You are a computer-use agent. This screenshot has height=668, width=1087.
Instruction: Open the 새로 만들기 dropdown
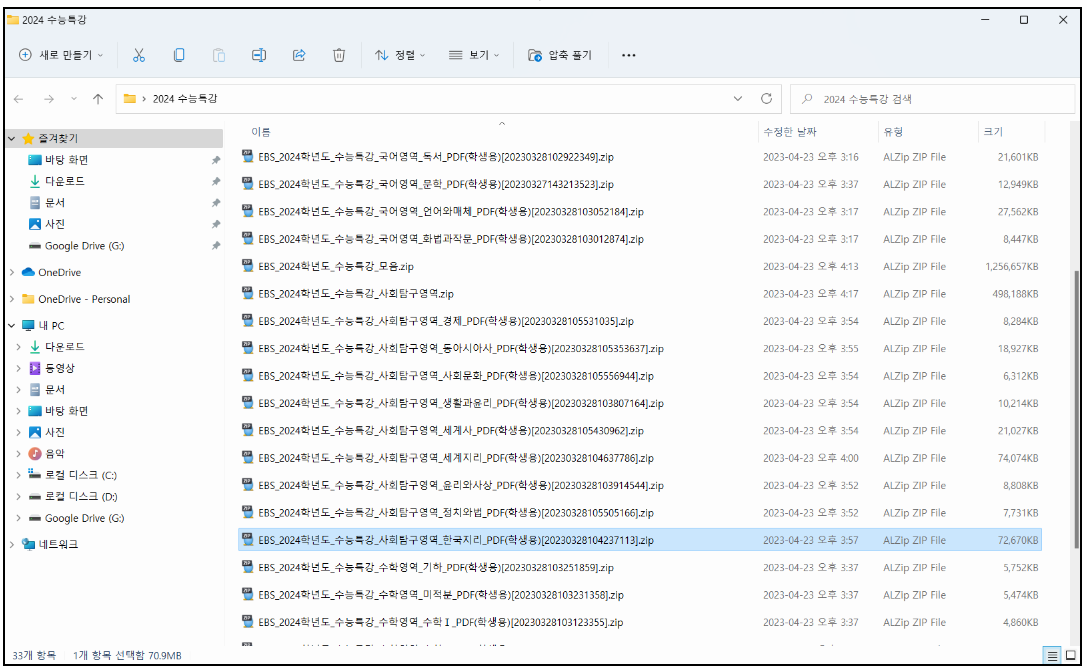[x=61, y=55]
